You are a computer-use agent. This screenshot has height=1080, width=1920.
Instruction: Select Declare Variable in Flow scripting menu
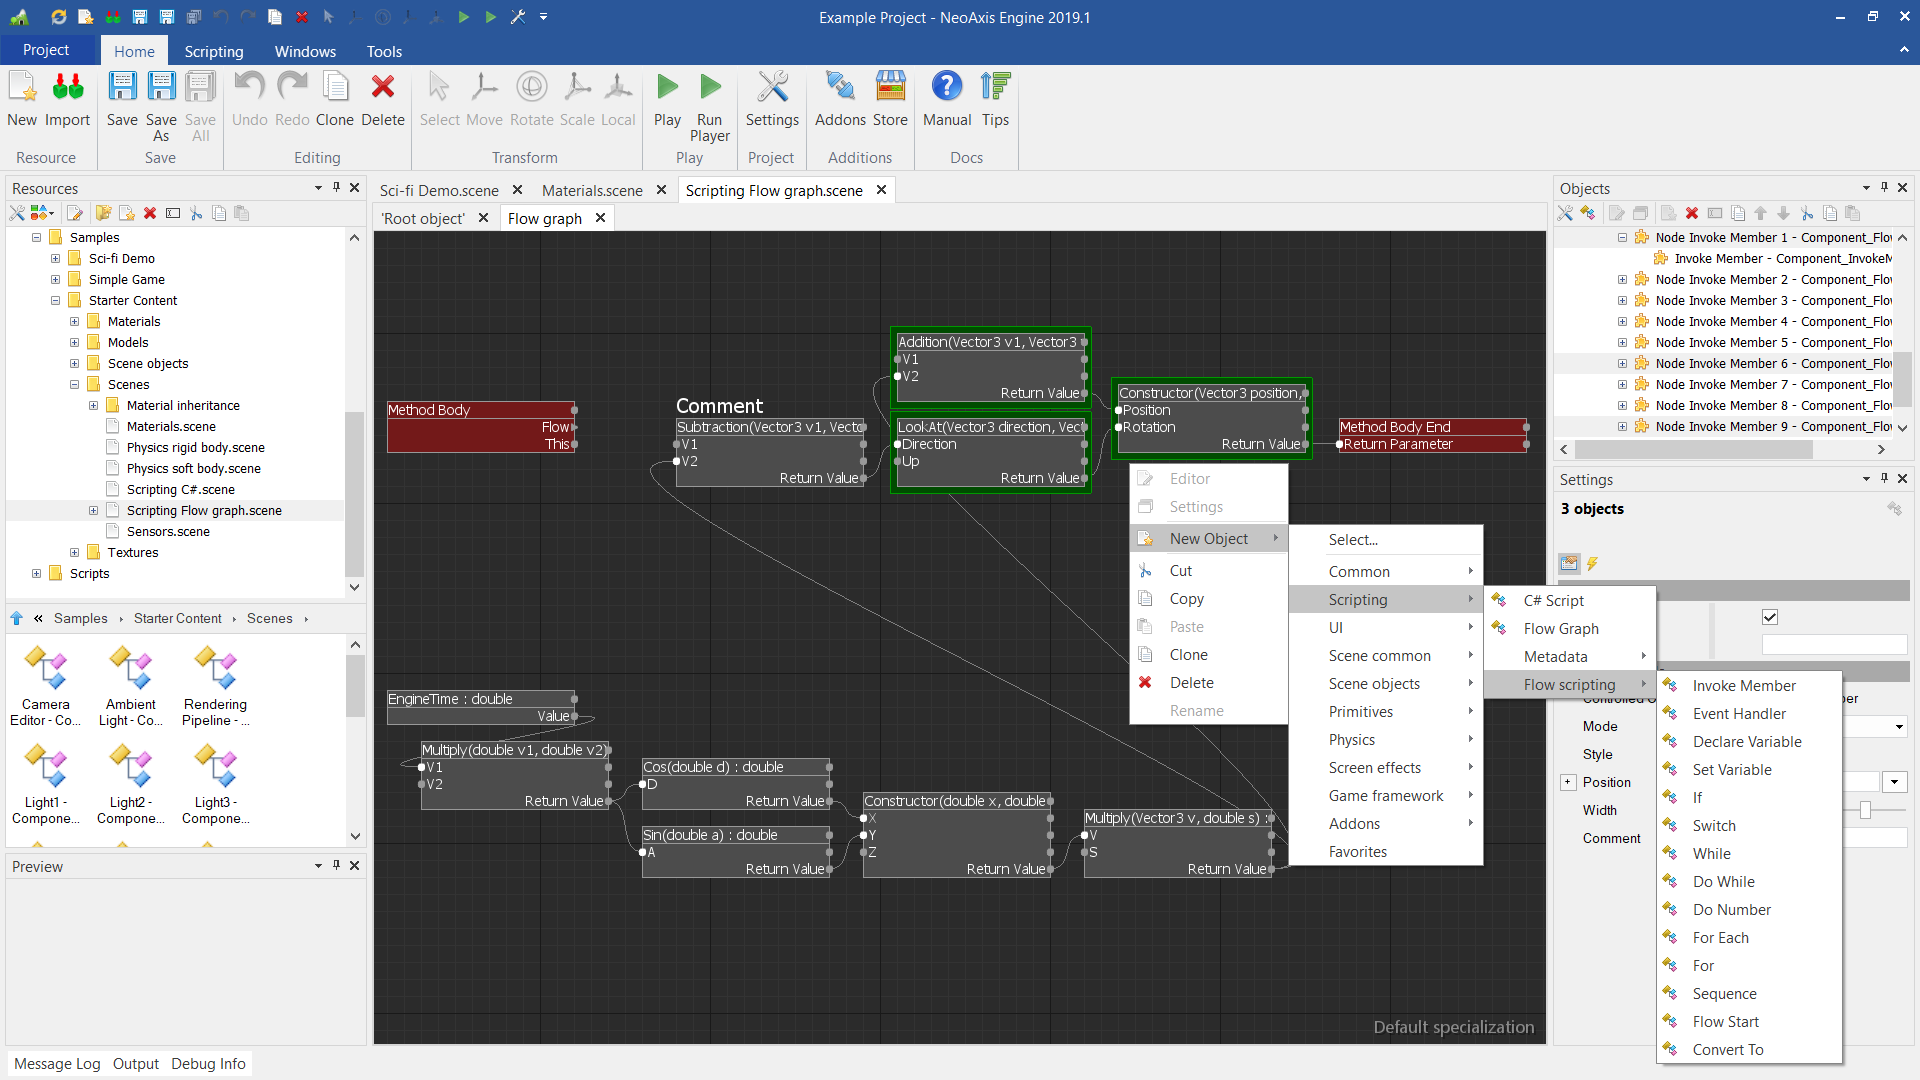(1747, 741)
